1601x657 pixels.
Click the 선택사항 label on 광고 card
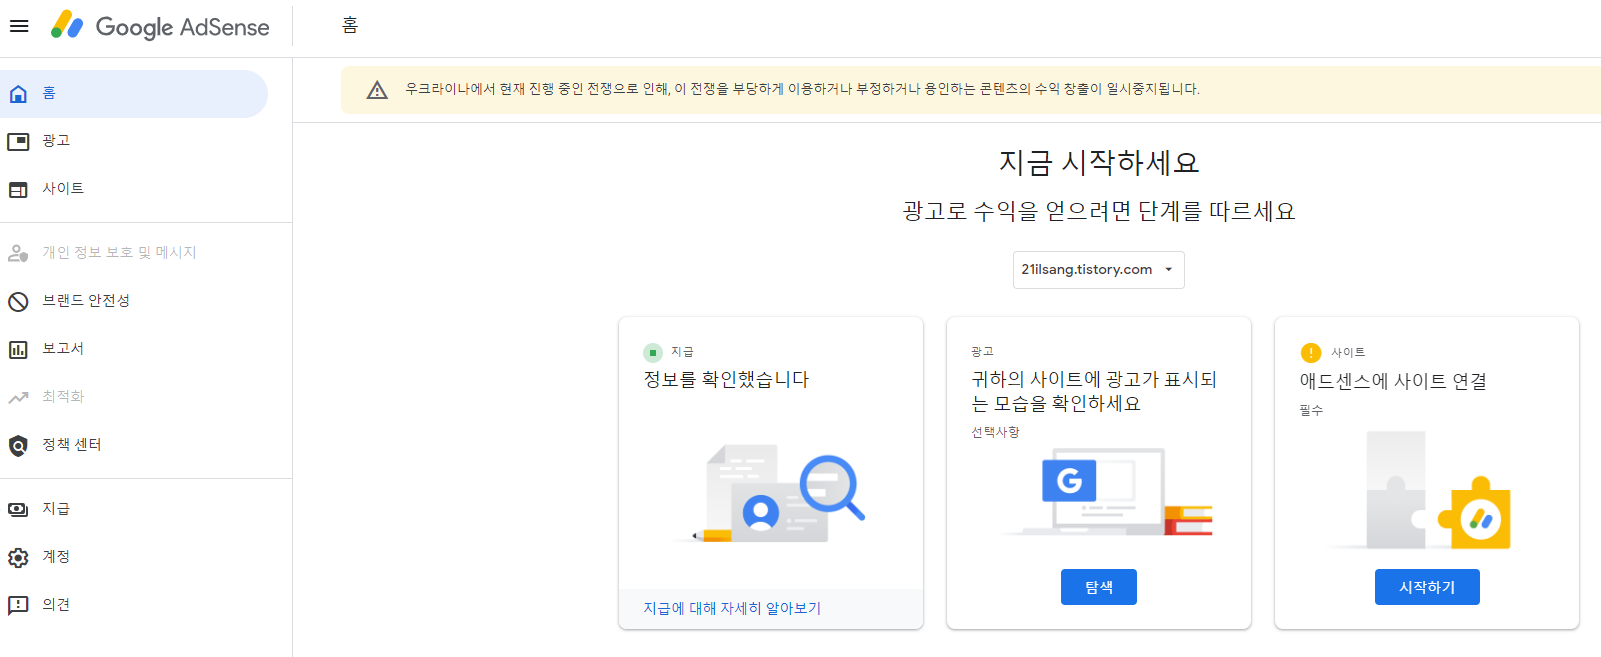point(995,432)
